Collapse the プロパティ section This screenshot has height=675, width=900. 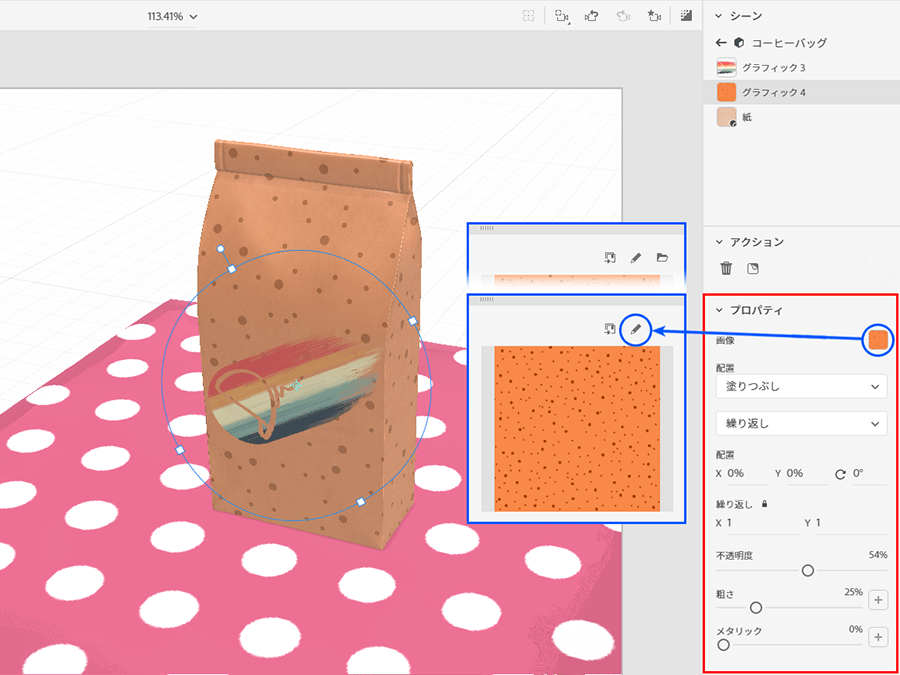(x=719, y=310)
